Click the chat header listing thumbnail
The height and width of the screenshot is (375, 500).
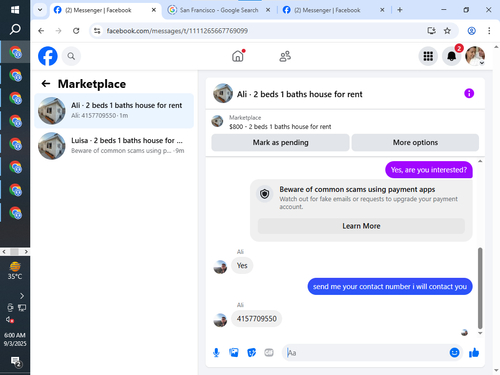coord(223,93)
